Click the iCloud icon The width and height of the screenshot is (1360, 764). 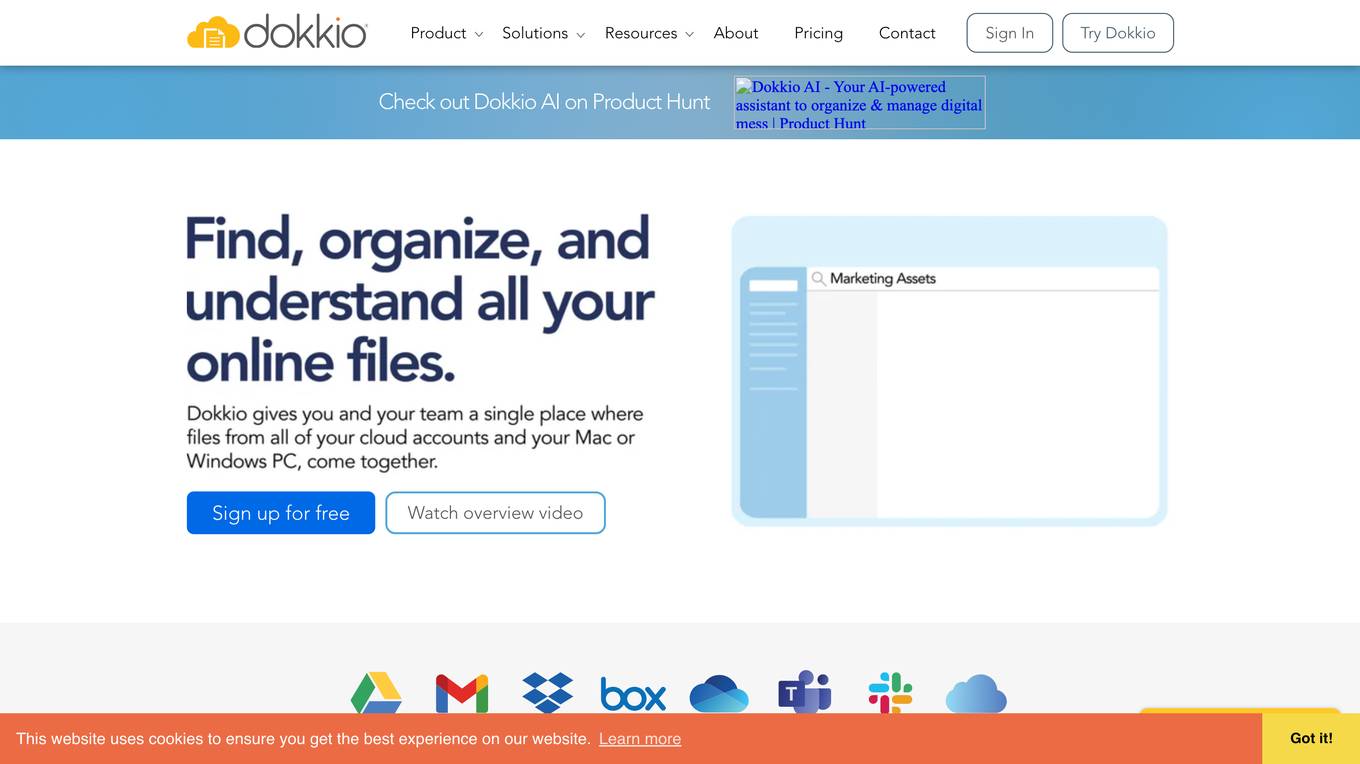click(976, 693)
